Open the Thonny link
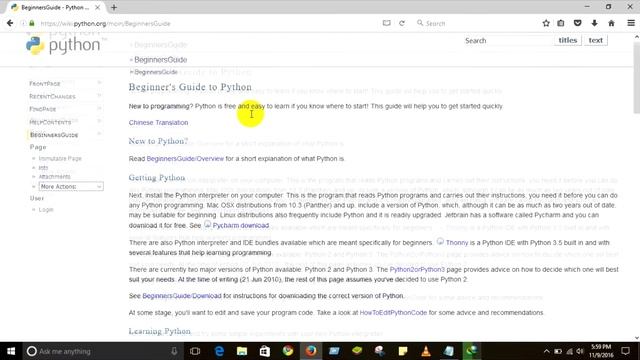This screenshot has width=640, height=360. tap(457, 243)
